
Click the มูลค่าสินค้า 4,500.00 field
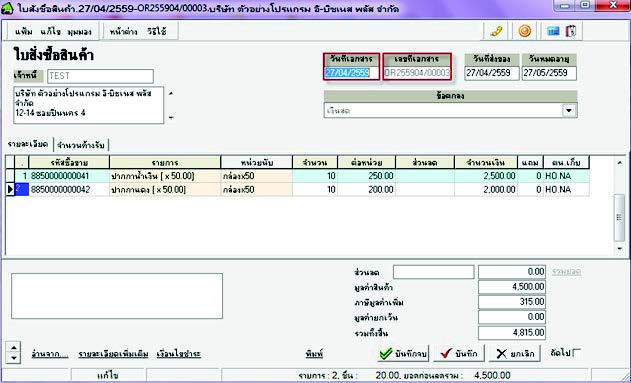512,287
